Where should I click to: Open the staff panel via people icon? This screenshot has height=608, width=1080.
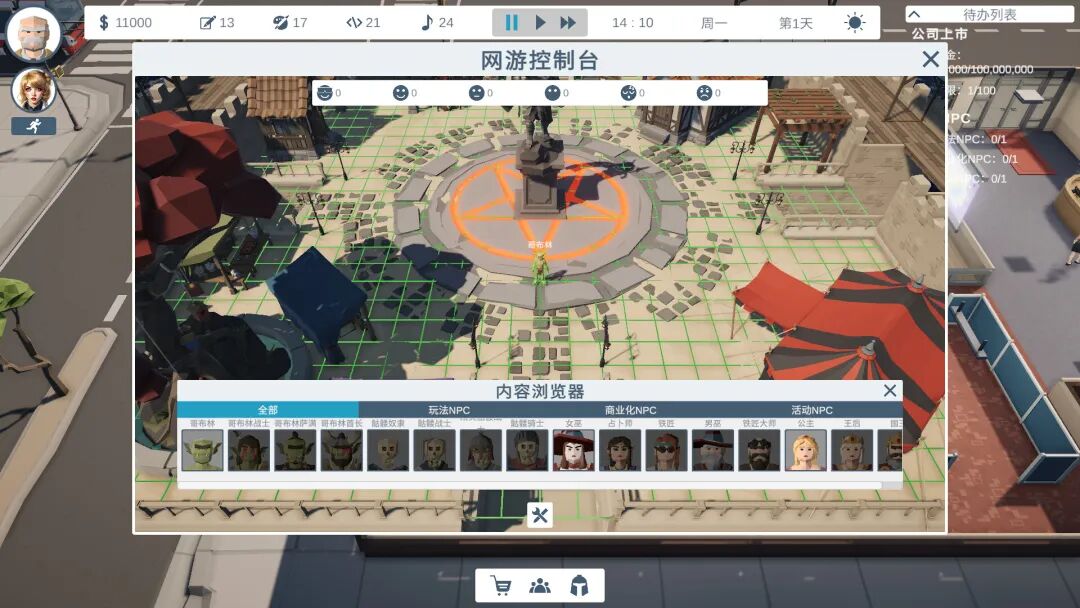coord(539,586)
